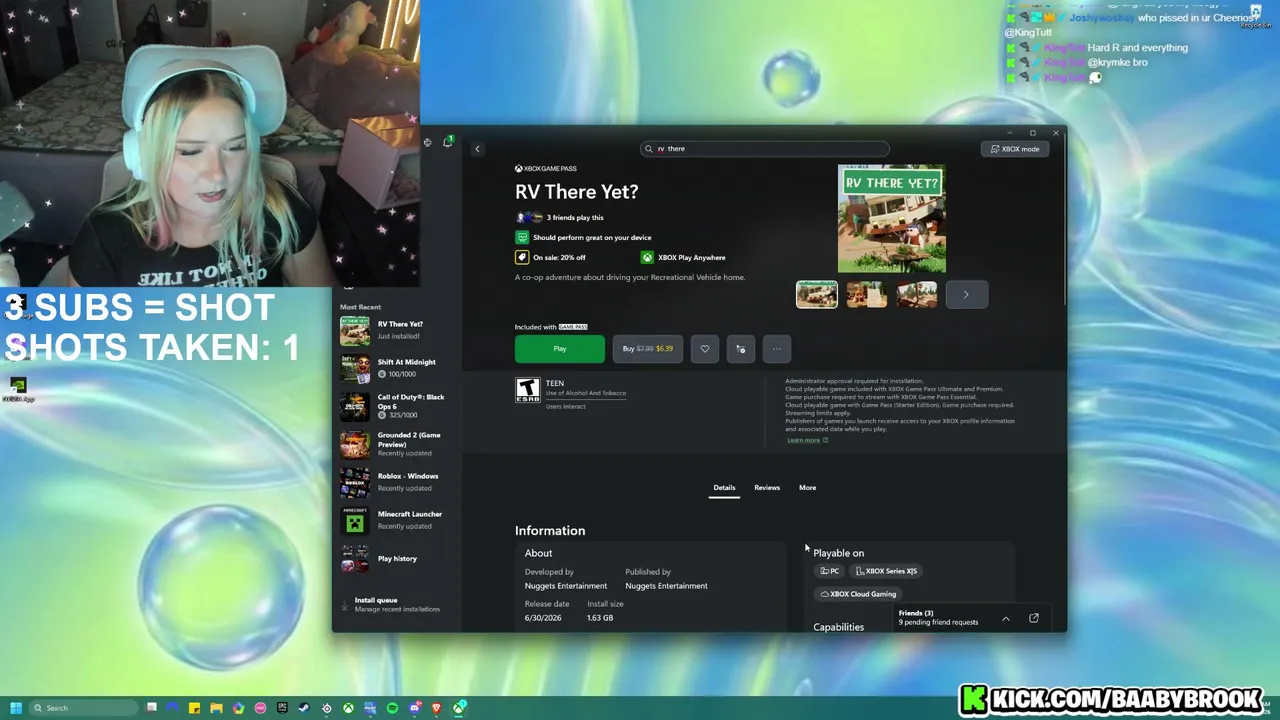1280x720 pixels.
Task: Switch to the Details tab
Action: point(724,488)
